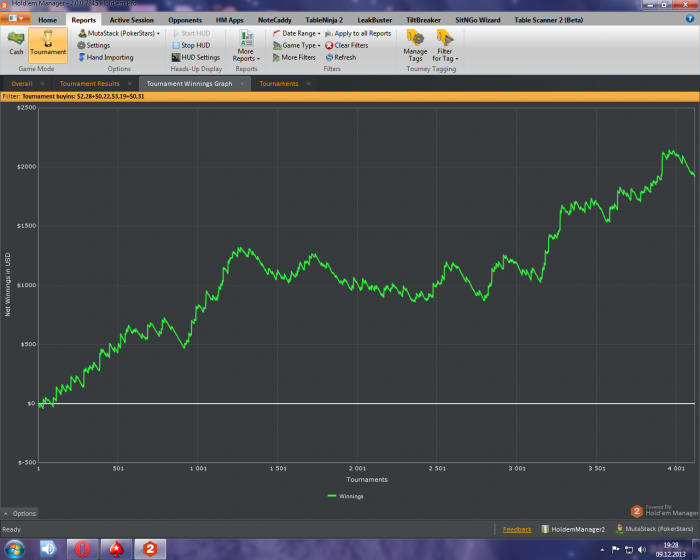The height and width of the screenshot is (560, 700).
Task: Click the Action Center flag icon
Action: (x=616, y=550)
